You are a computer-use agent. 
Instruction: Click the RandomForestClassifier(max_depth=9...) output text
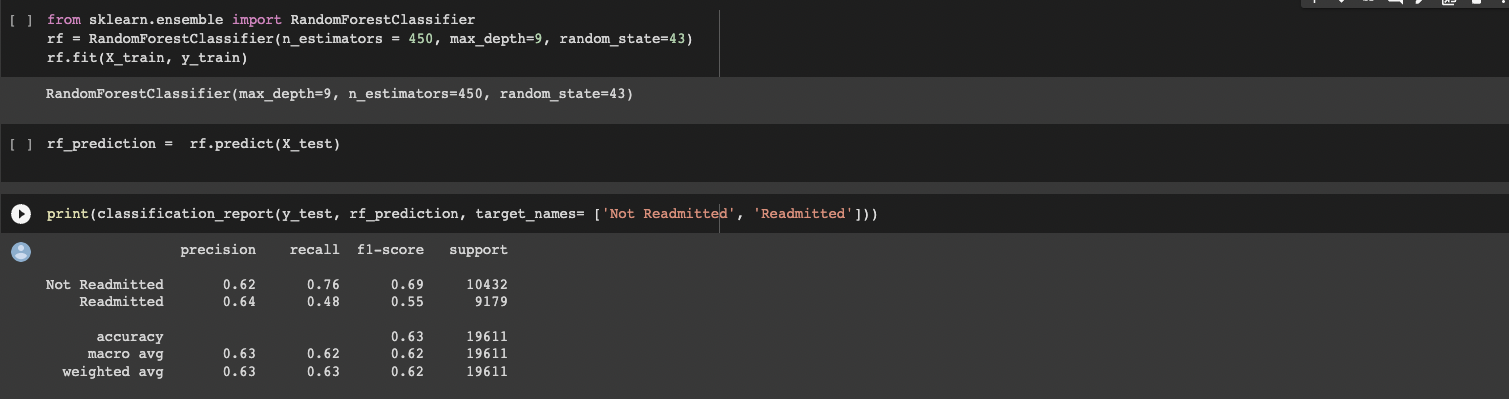[339, 94]
